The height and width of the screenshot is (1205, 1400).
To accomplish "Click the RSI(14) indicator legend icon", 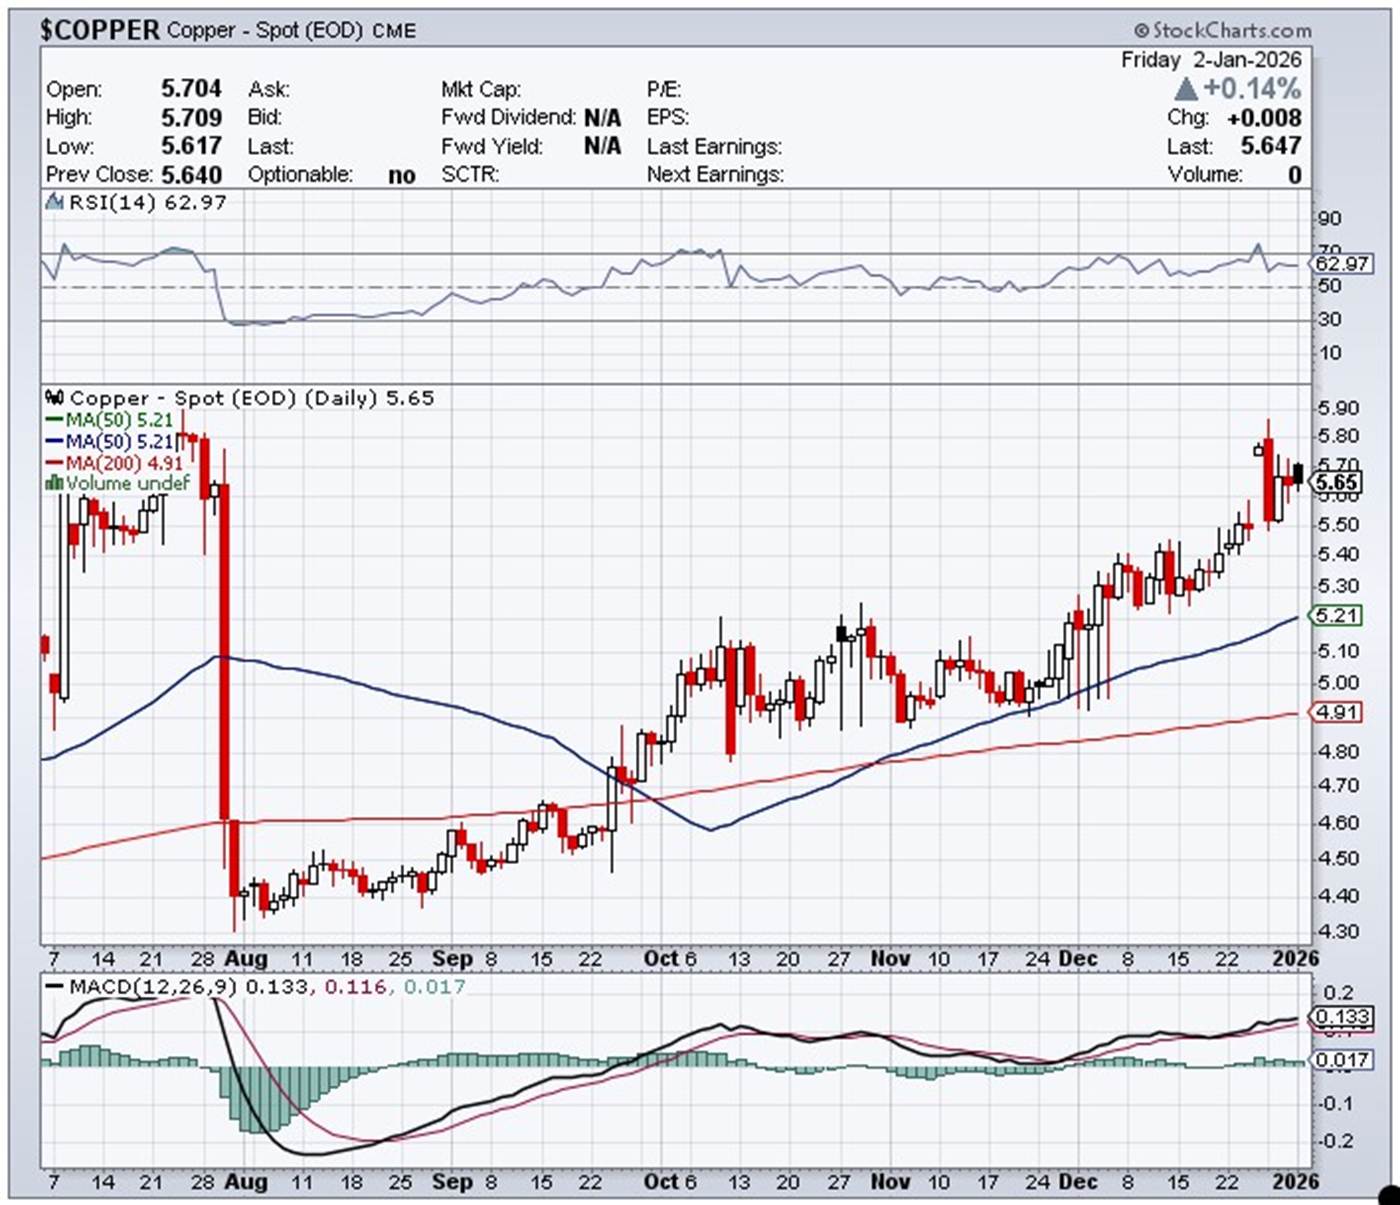I will [55, 203].
